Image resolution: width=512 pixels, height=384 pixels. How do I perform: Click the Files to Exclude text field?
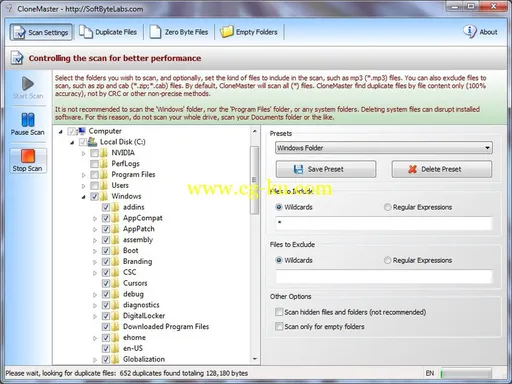pos(384,276)
